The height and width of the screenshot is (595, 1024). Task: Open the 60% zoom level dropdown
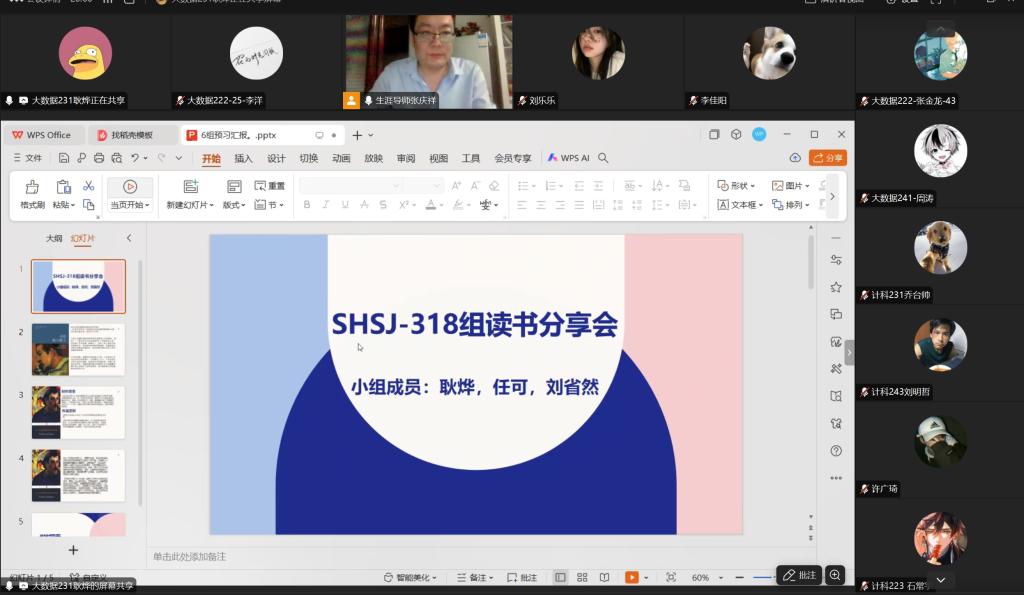(705, 578)
